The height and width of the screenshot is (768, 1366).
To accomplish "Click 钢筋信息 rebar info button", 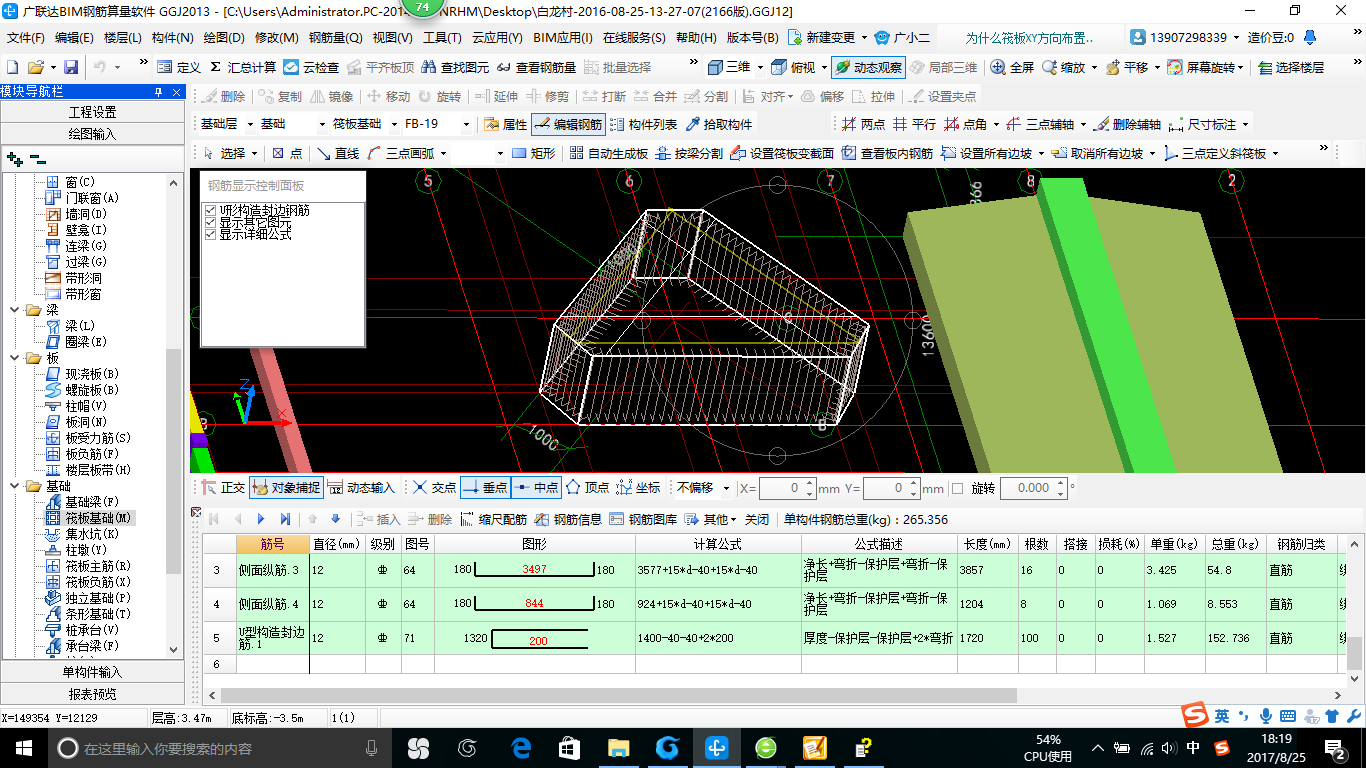I will [569, 520].
